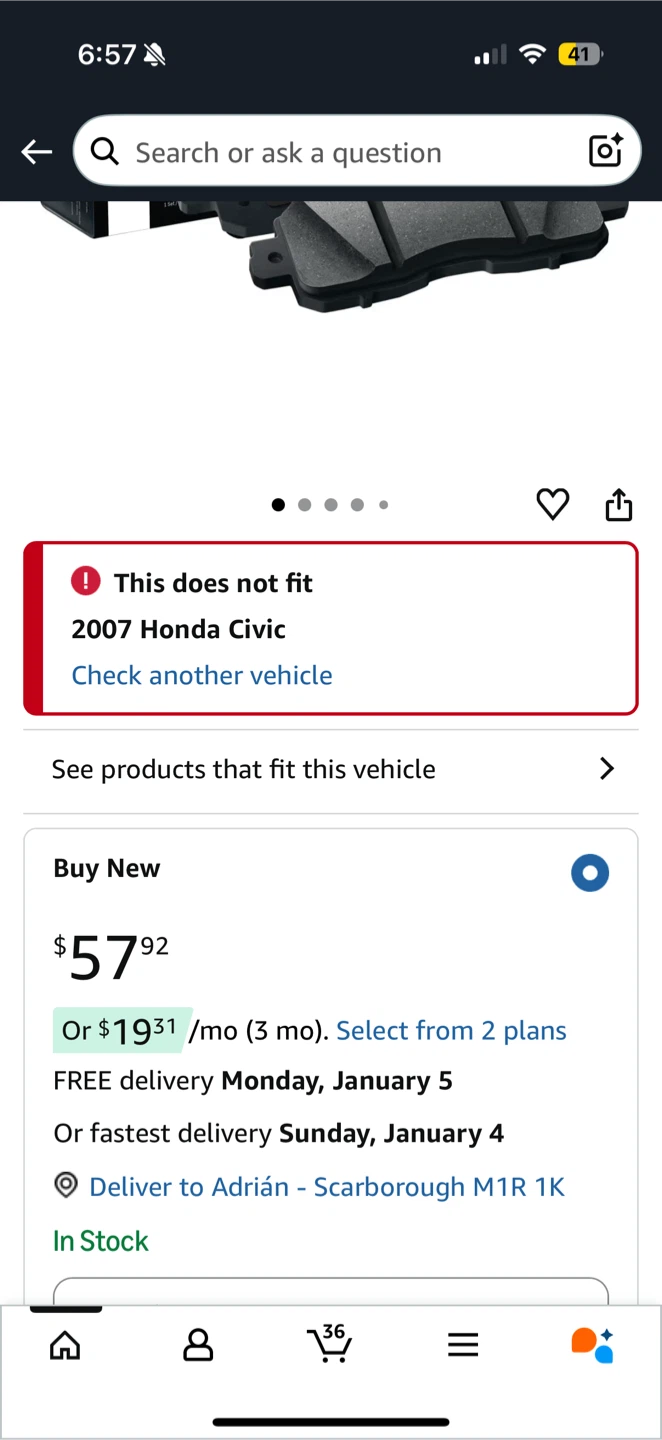Screen dimensions: 662x1440
Task: Tap the back arrow
Action: tap(37, 152)
